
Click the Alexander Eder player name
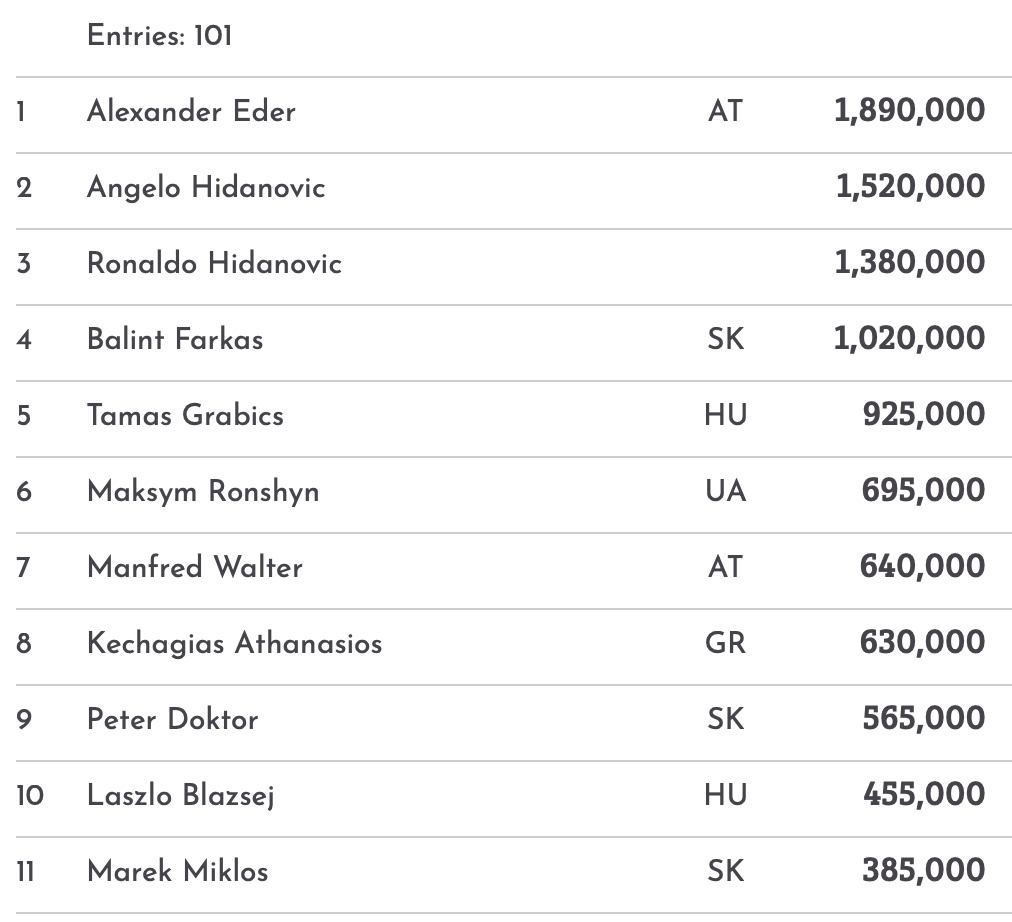pos(191,111)
